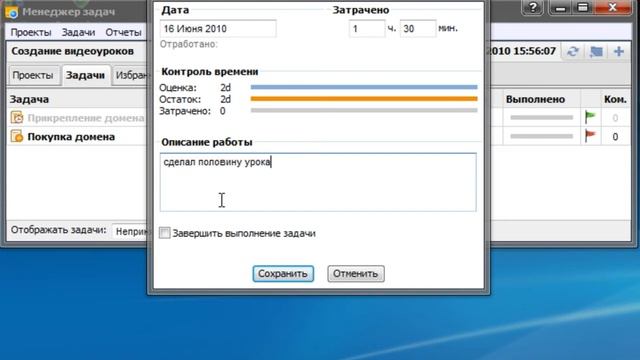Viewport: 640px width, 360px height.
Task: Click the icon beside Покупка домена task
Action: coord(17,136)
